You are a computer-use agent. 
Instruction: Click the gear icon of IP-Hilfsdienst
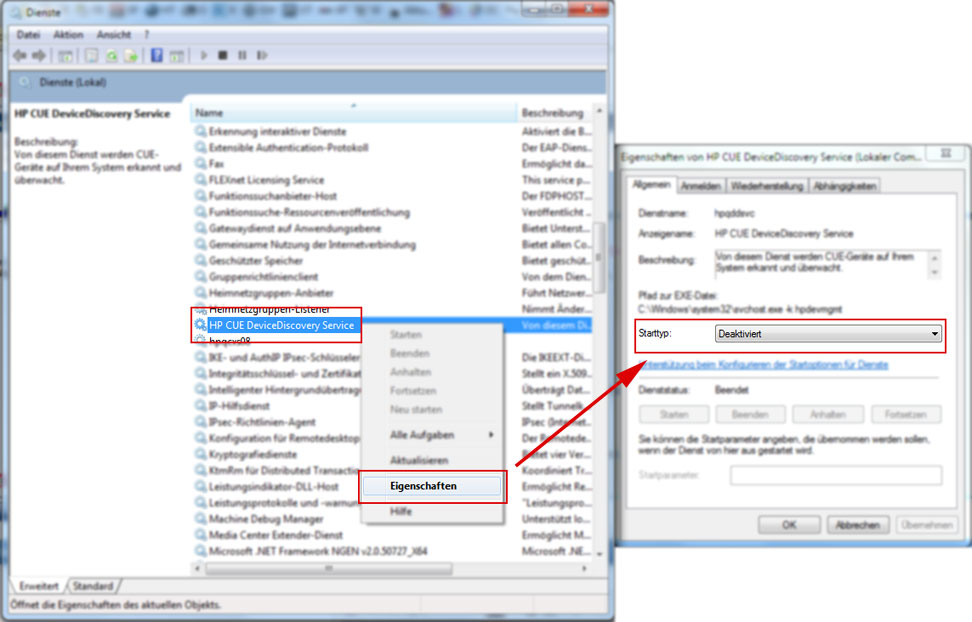200,405
